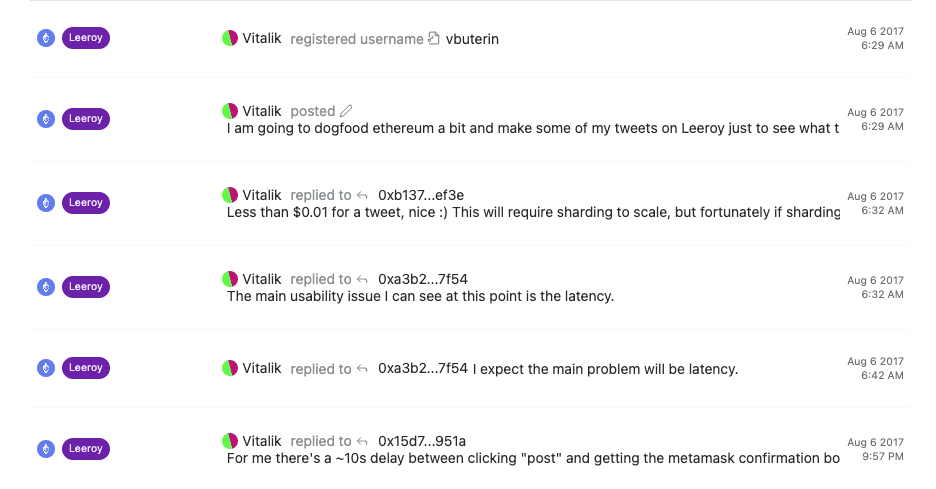Open the vbuterin username link
Screen dimensions: 936x489
(472, 39)
